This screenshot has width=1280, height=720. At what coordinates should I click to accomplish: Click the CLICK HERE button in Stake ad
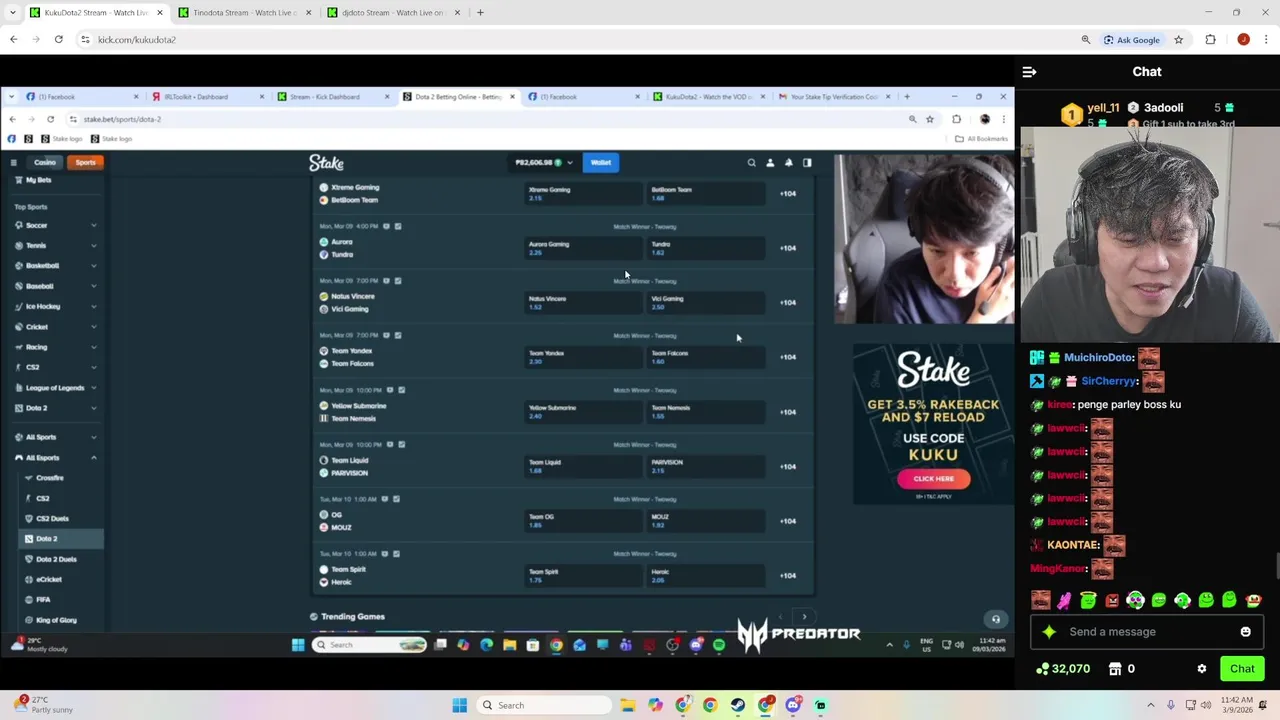(x=933, y=478)
